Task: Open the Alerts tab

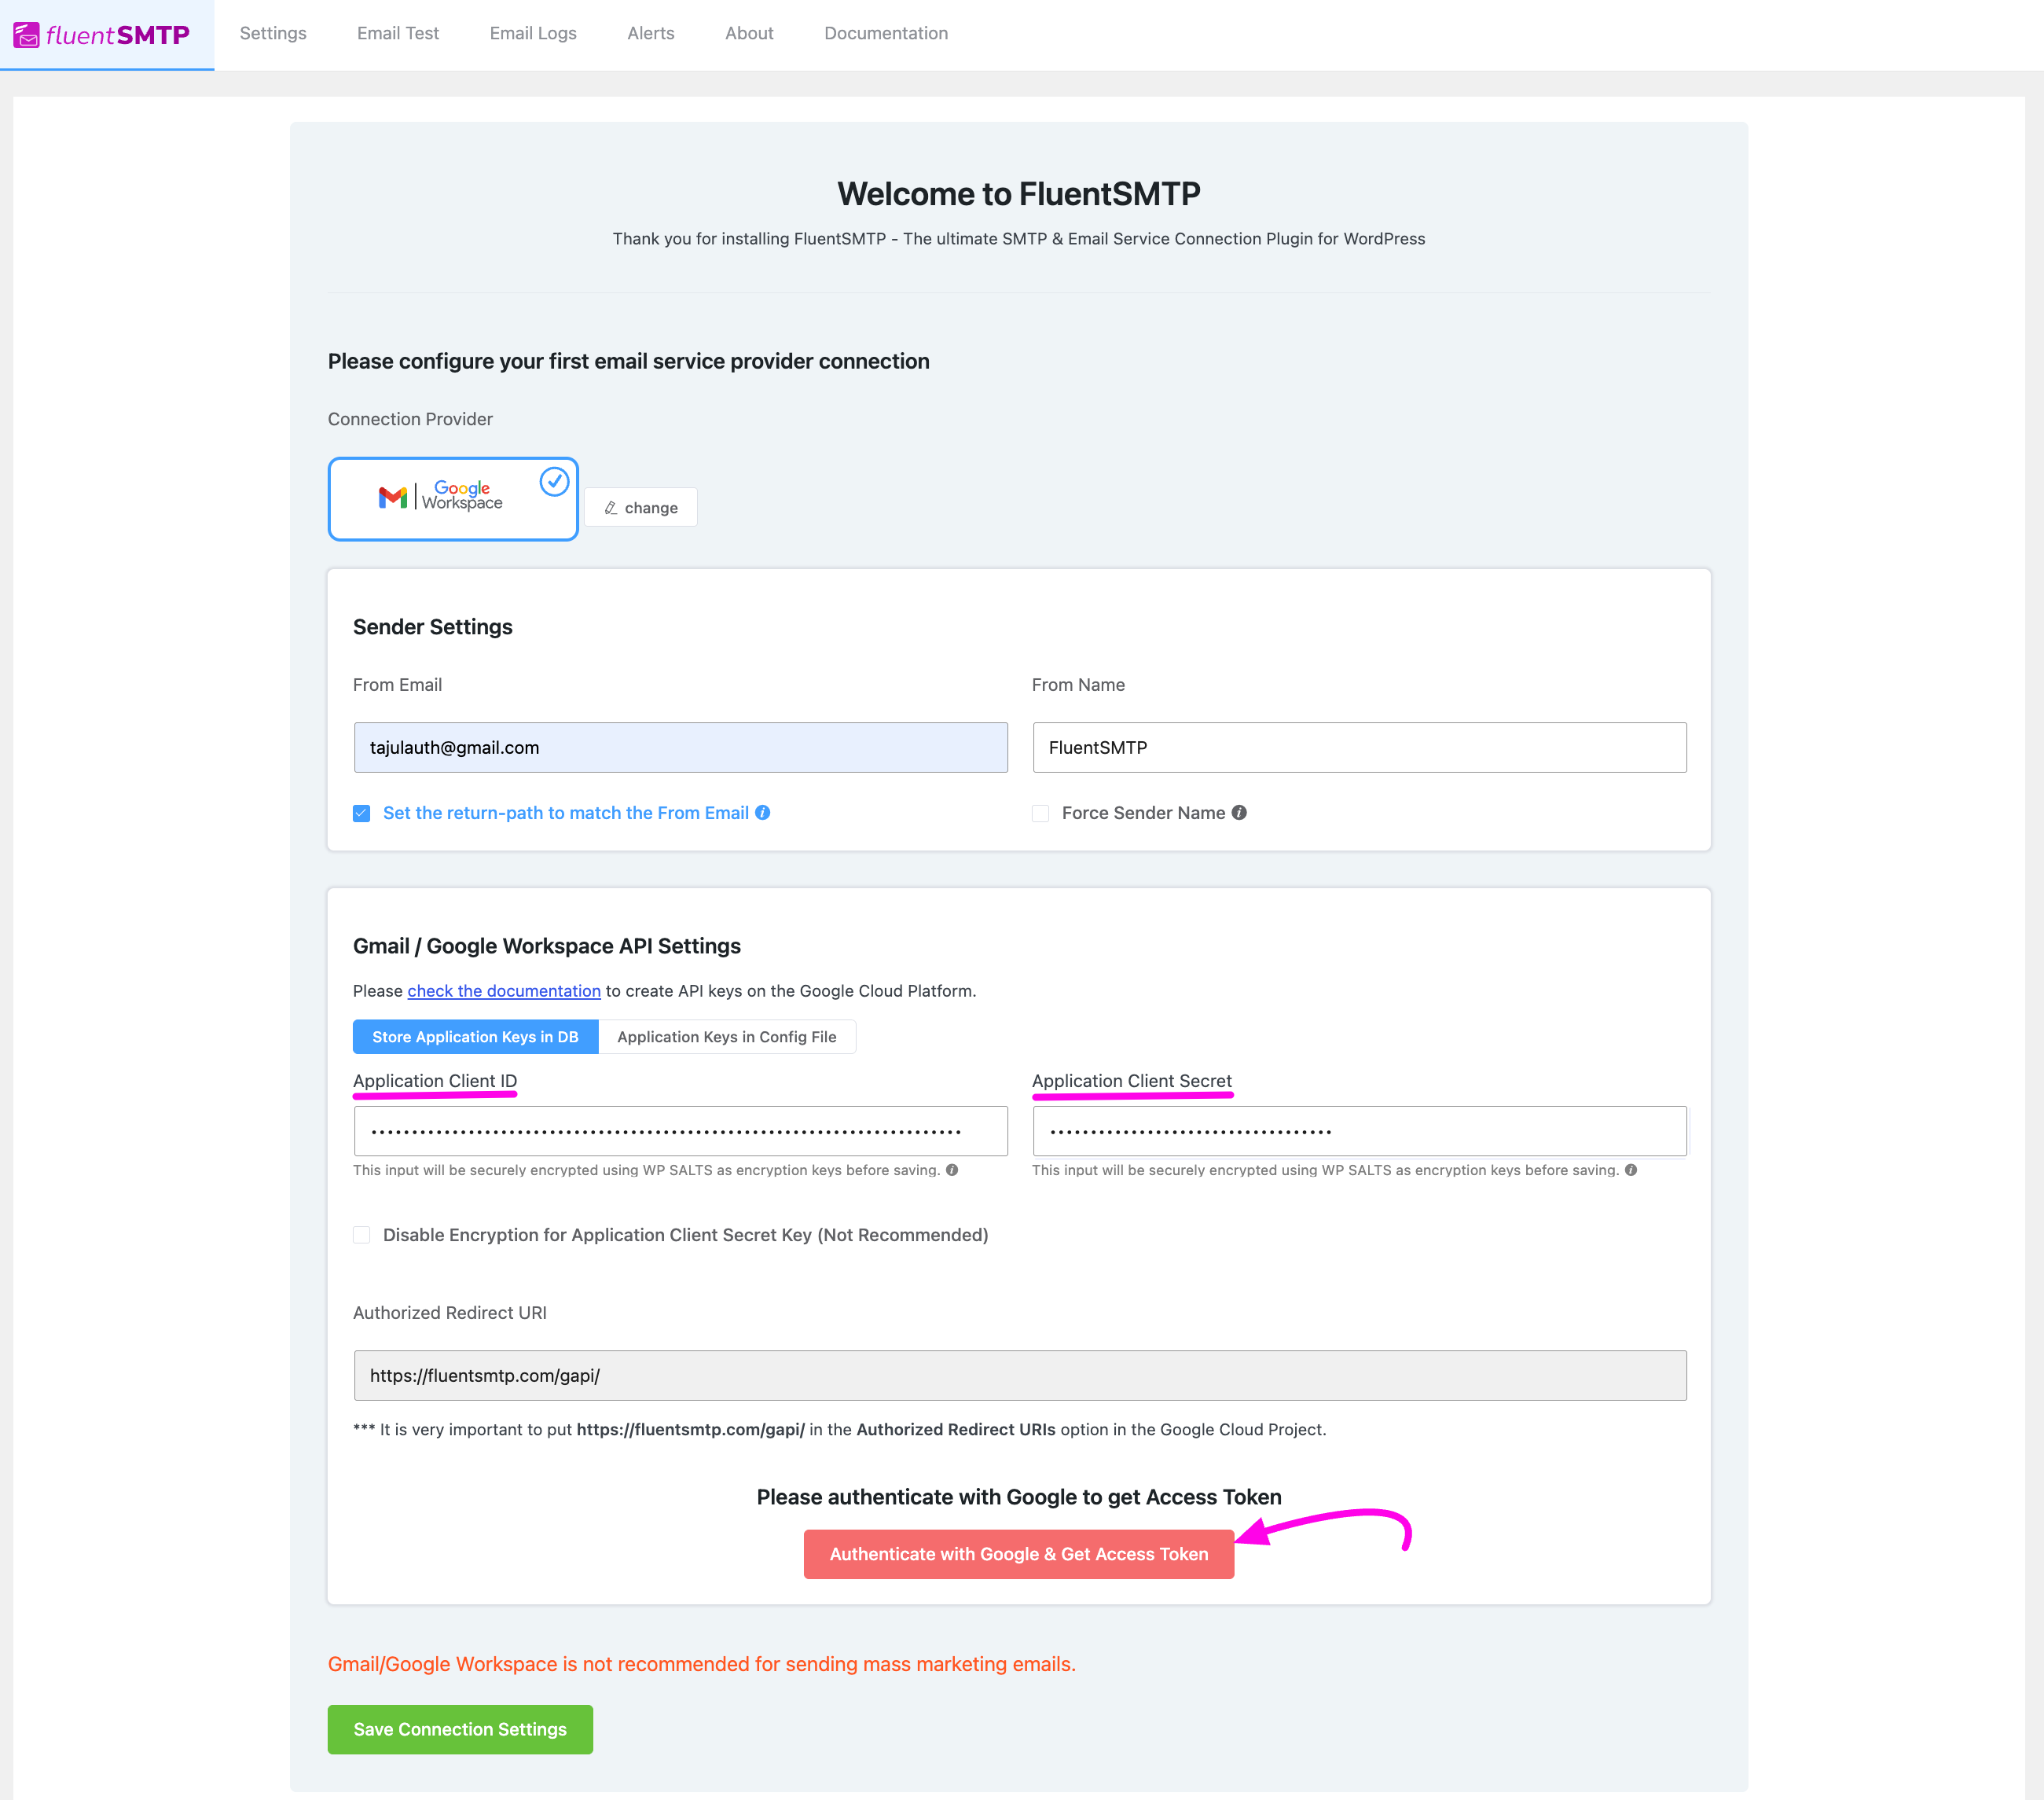Action: 651,33
